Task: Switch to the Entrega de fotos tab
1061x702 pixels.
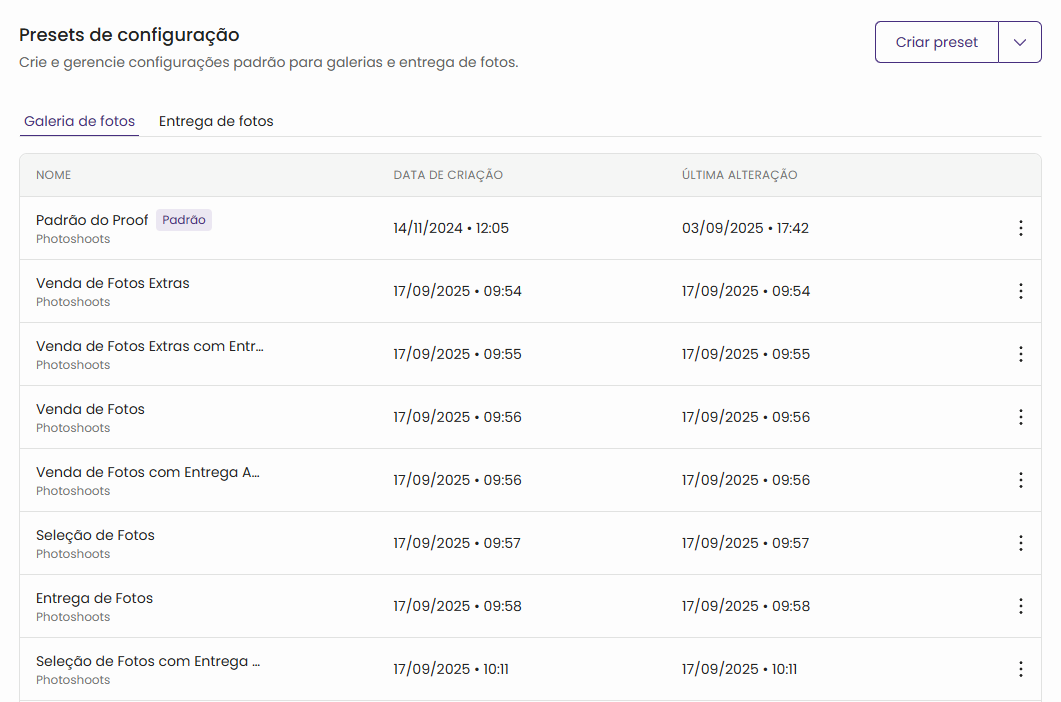Action: click(x=216, y=121)
